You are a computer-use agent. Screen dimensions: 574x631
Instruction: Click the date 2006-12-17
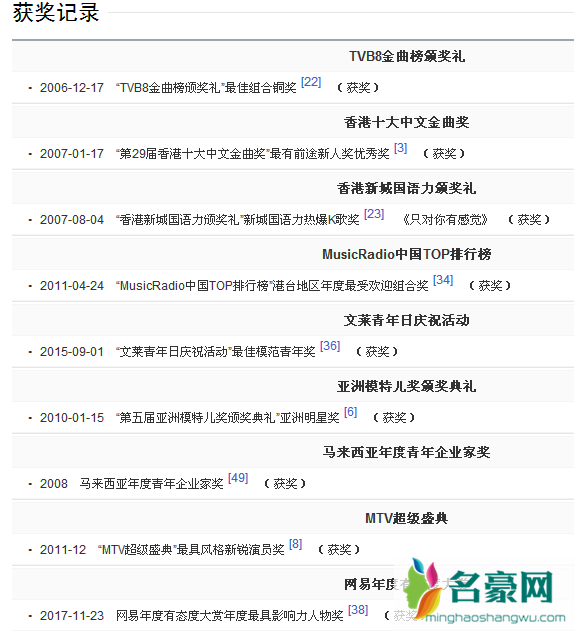tap(72, 88)
